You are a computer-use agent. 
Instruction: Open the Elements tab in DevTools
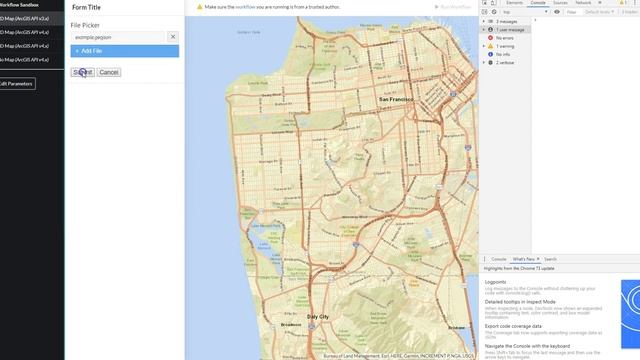(x=514, y=3)
